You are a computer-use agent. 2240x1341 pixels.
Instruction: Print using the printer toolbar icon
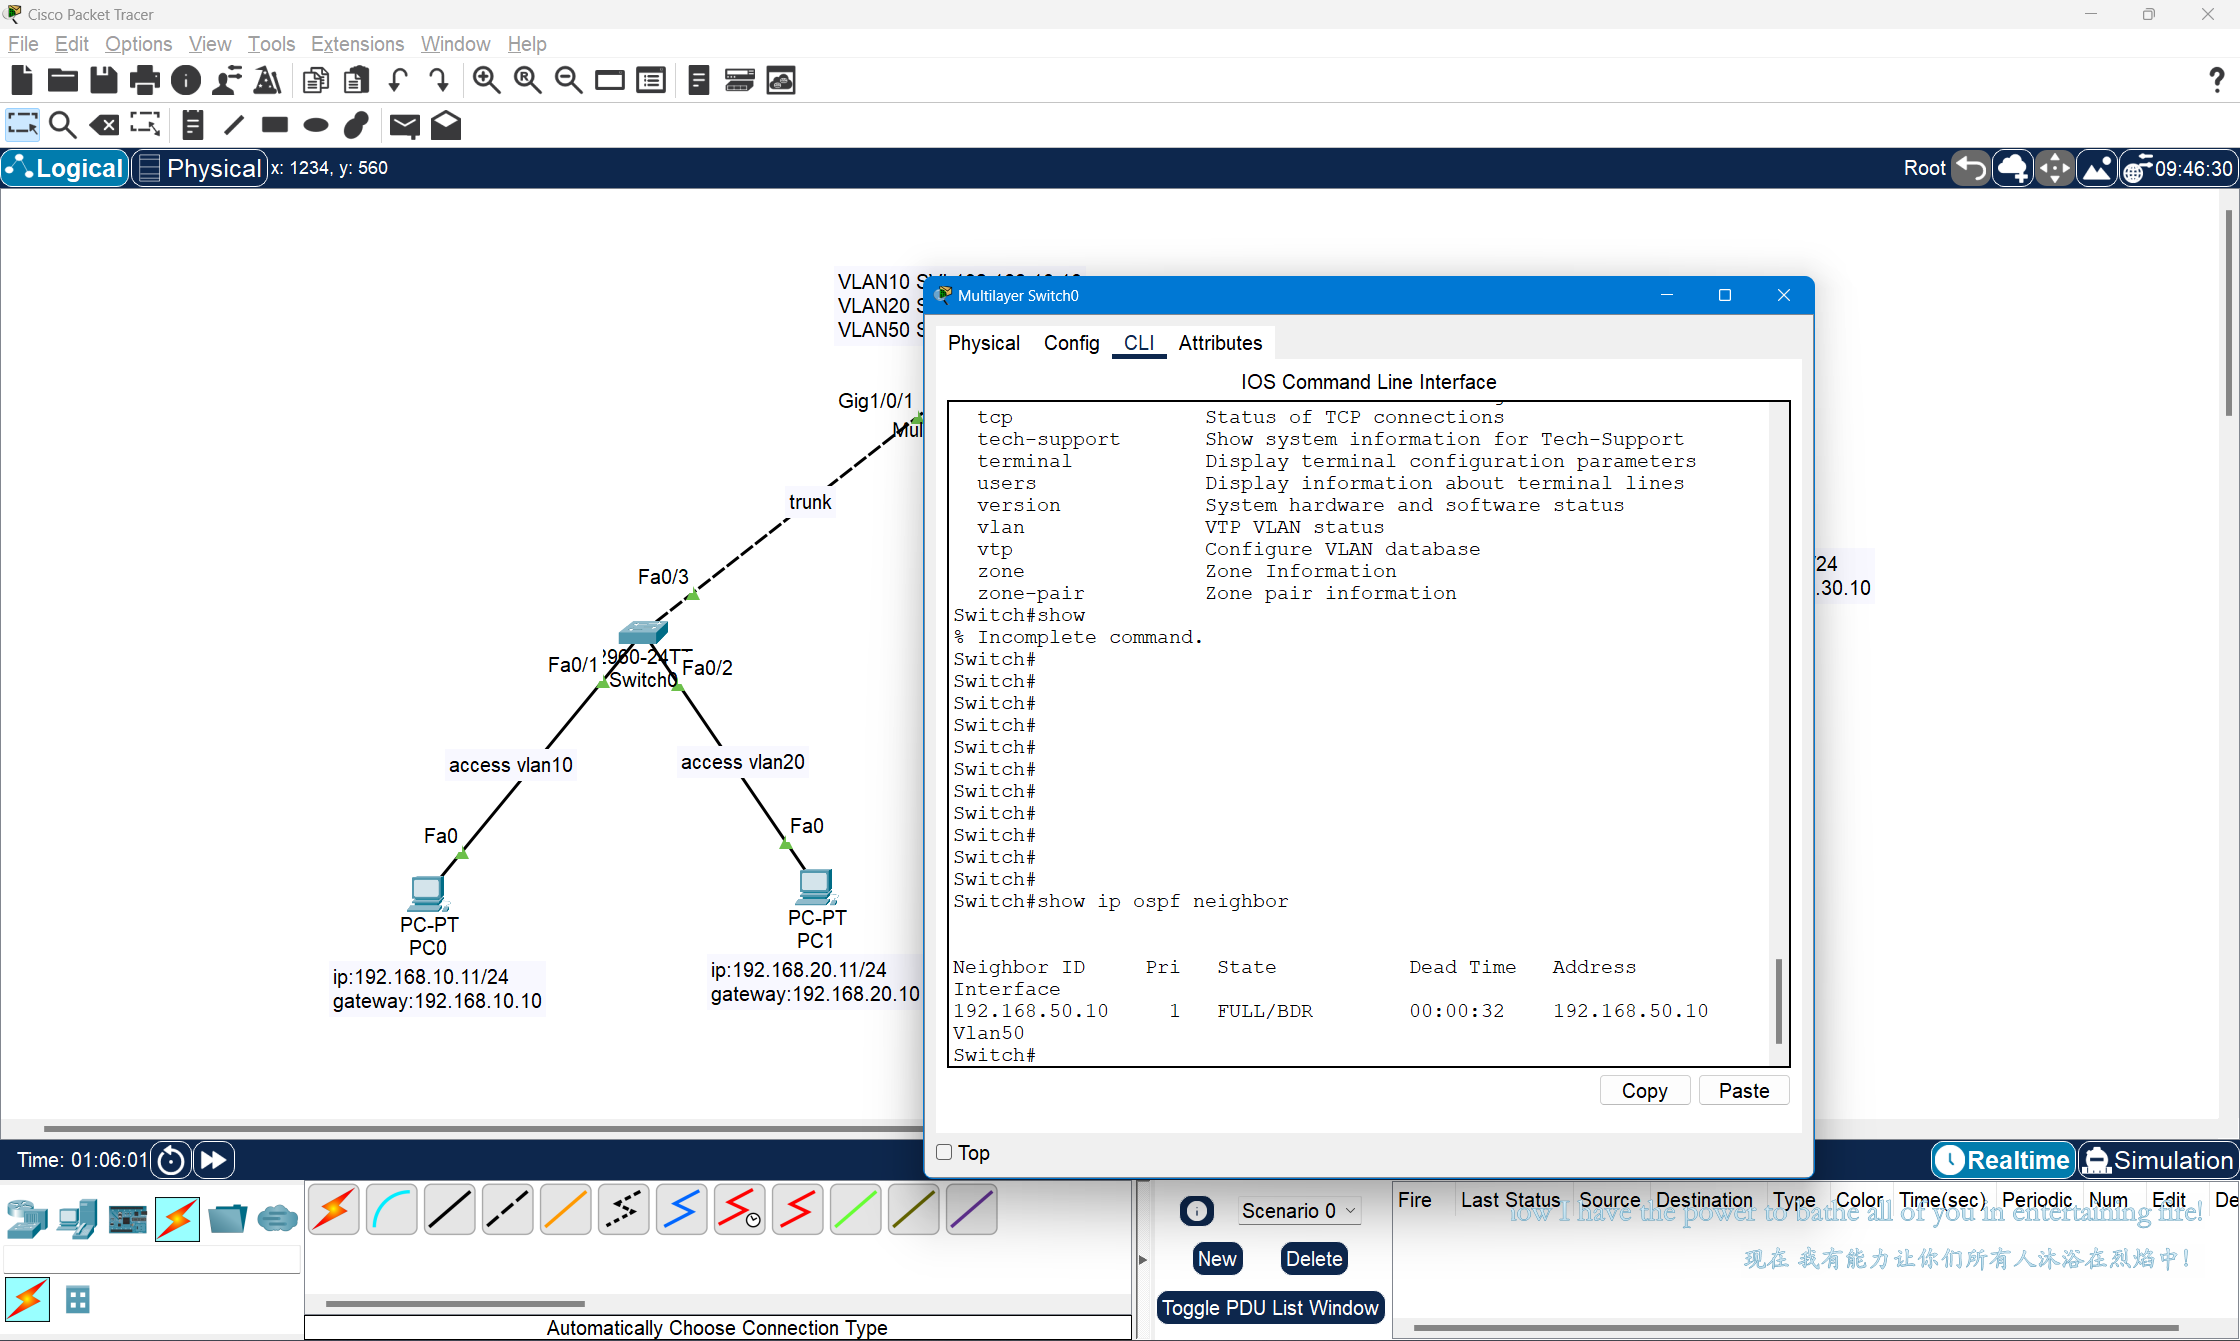coord(144,80)
